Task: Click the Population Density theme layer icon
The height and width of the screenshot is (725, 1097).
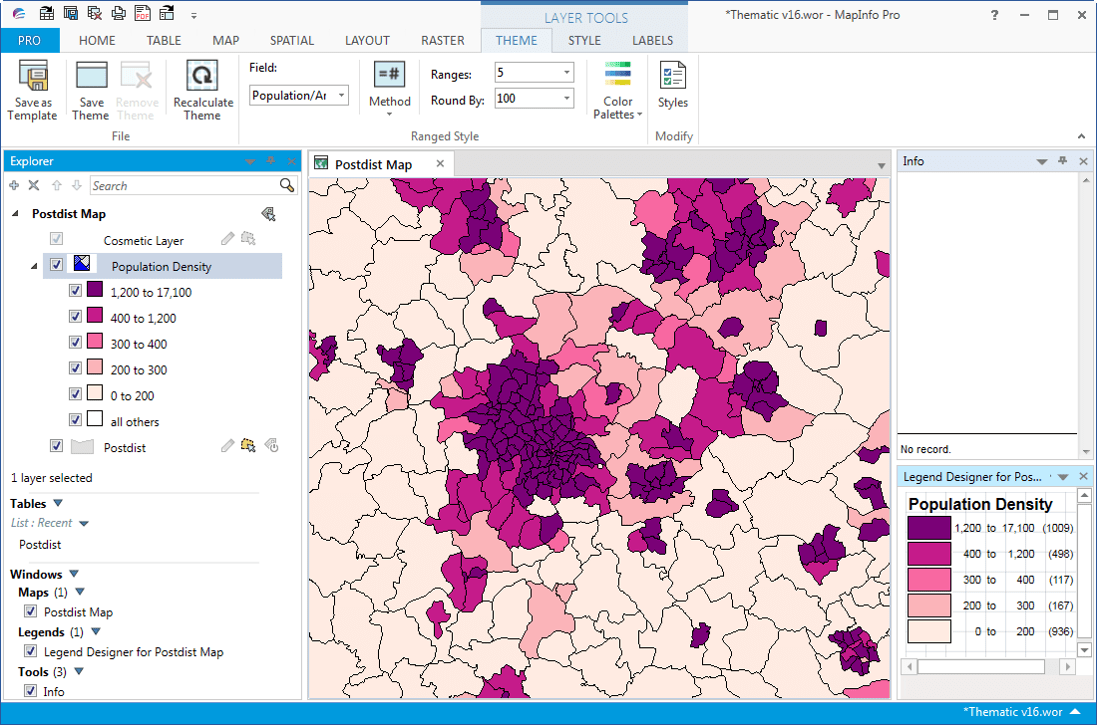Action: (82, 264)
